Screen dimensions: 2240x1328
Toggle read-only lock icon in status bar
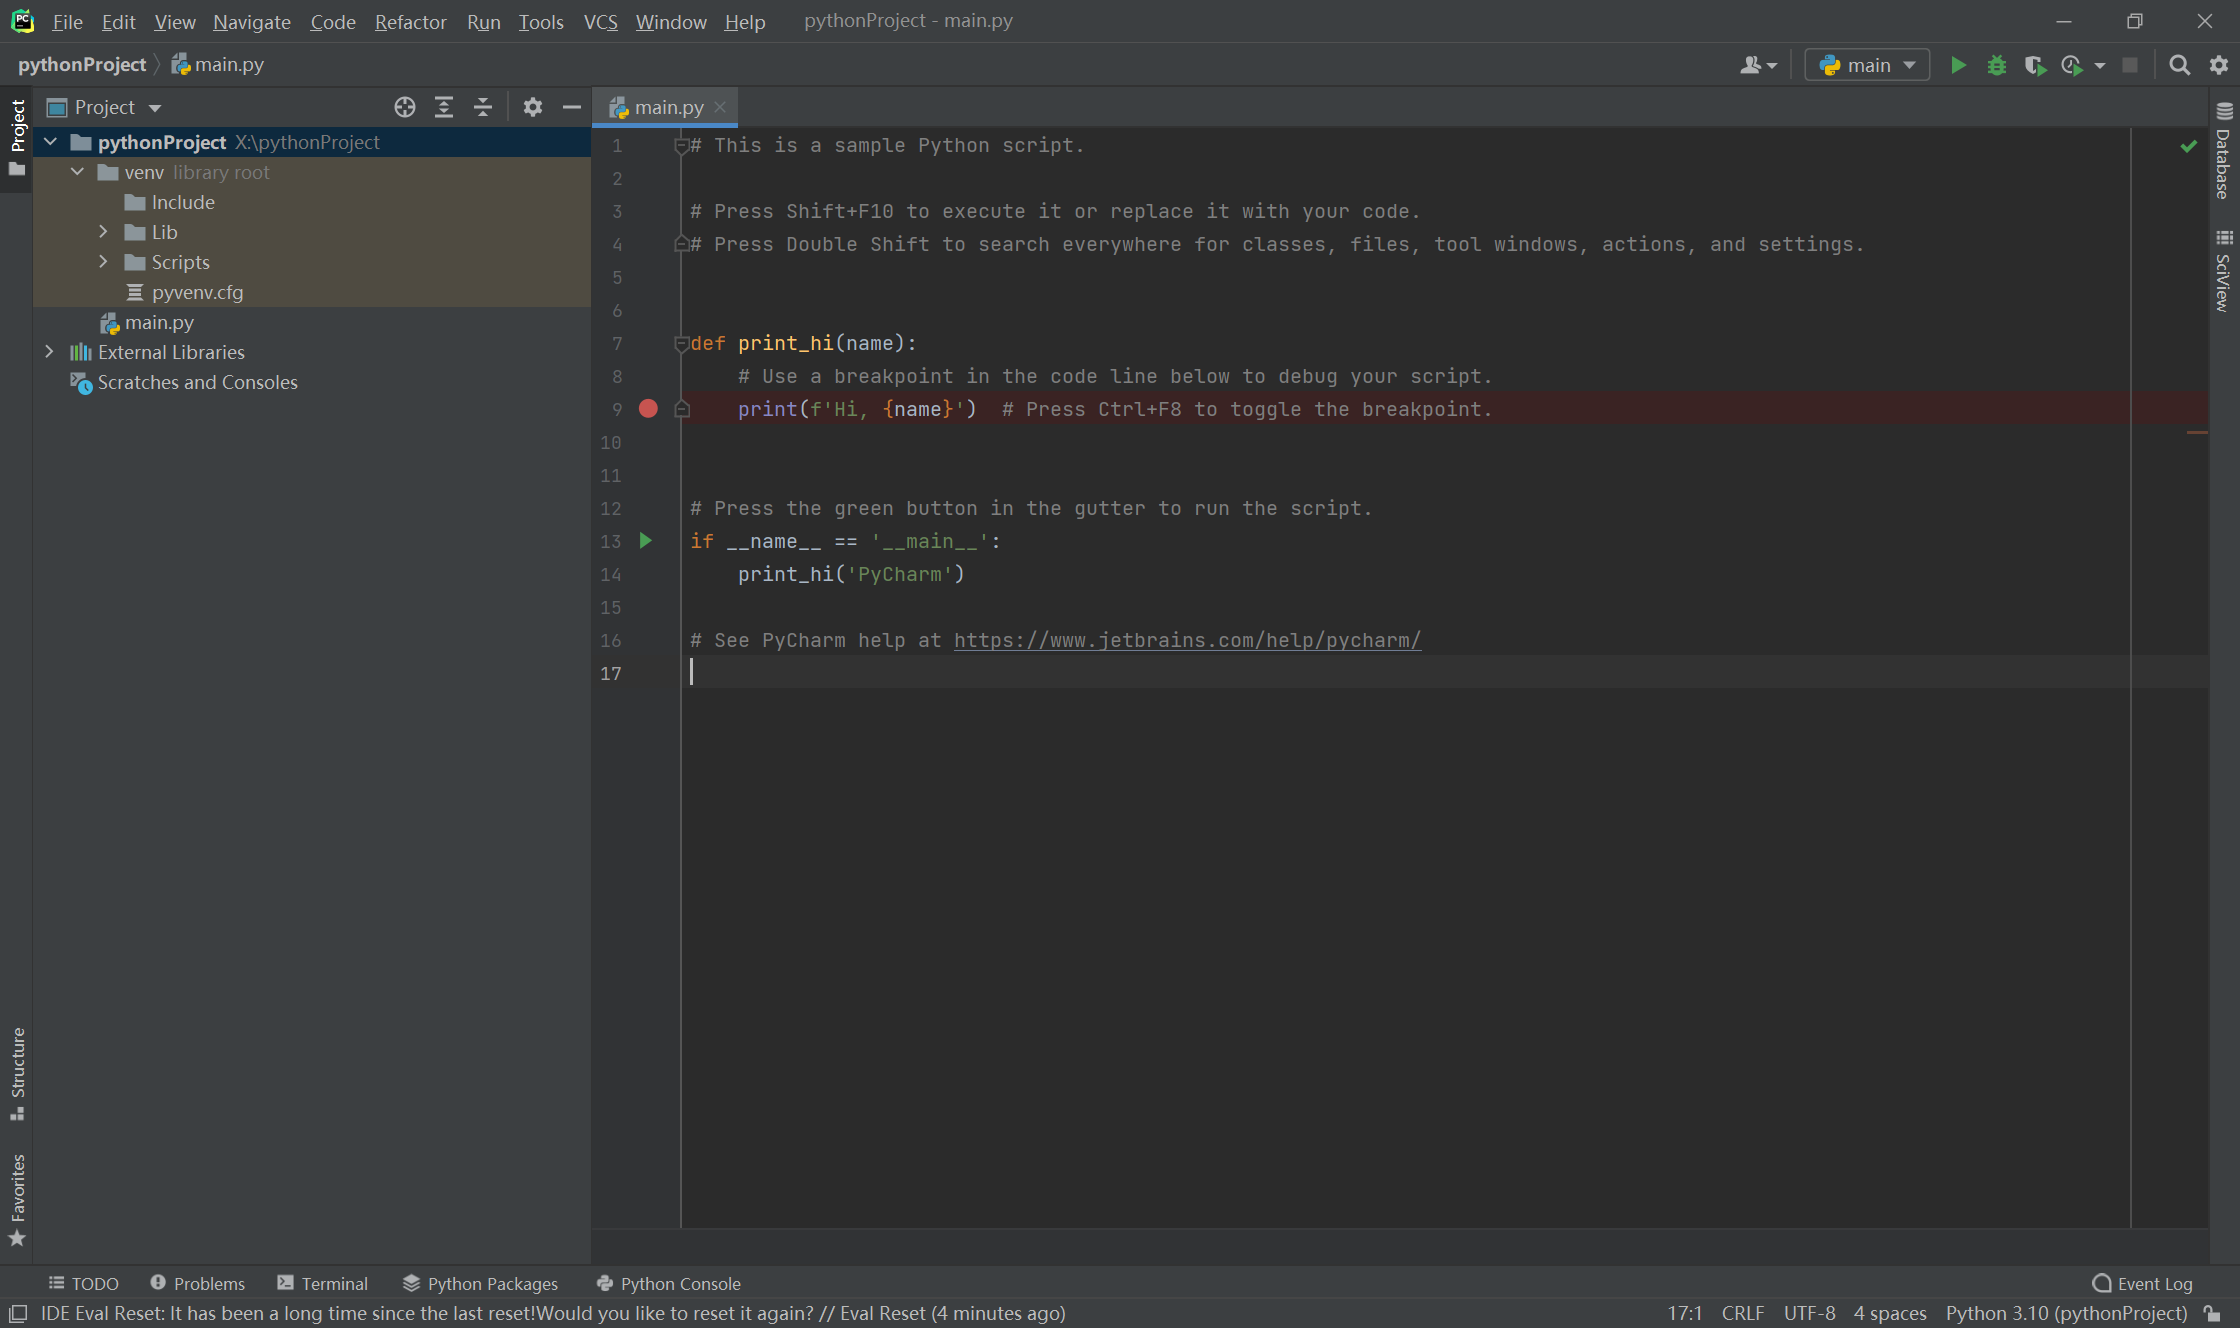[2213, 1313]
